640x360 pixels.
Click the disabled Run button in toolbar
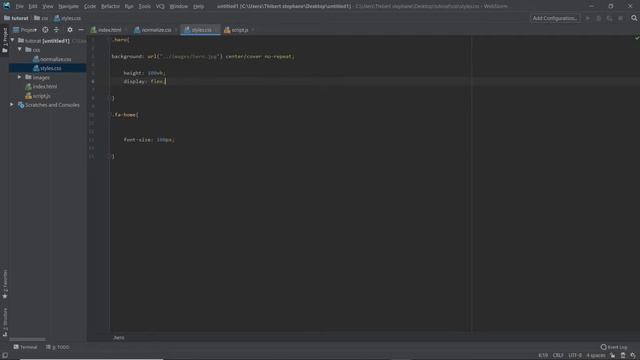[x=588, y=18]
